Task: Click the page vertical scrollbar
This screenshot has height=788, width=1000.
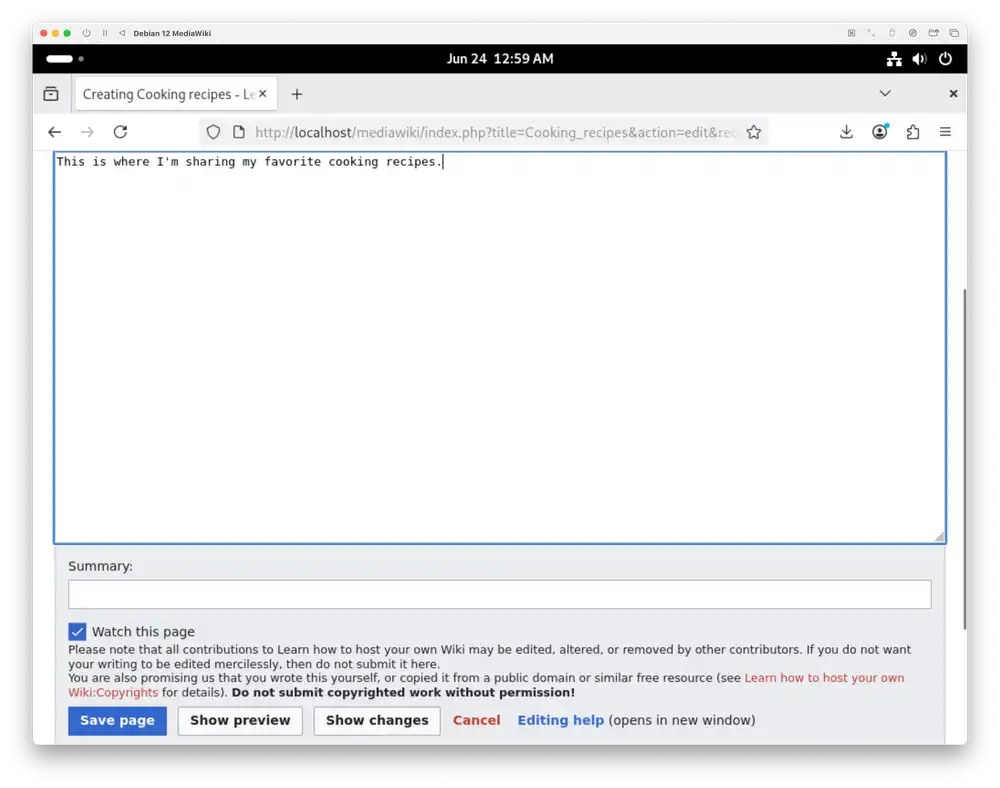Action: [964, 459]
